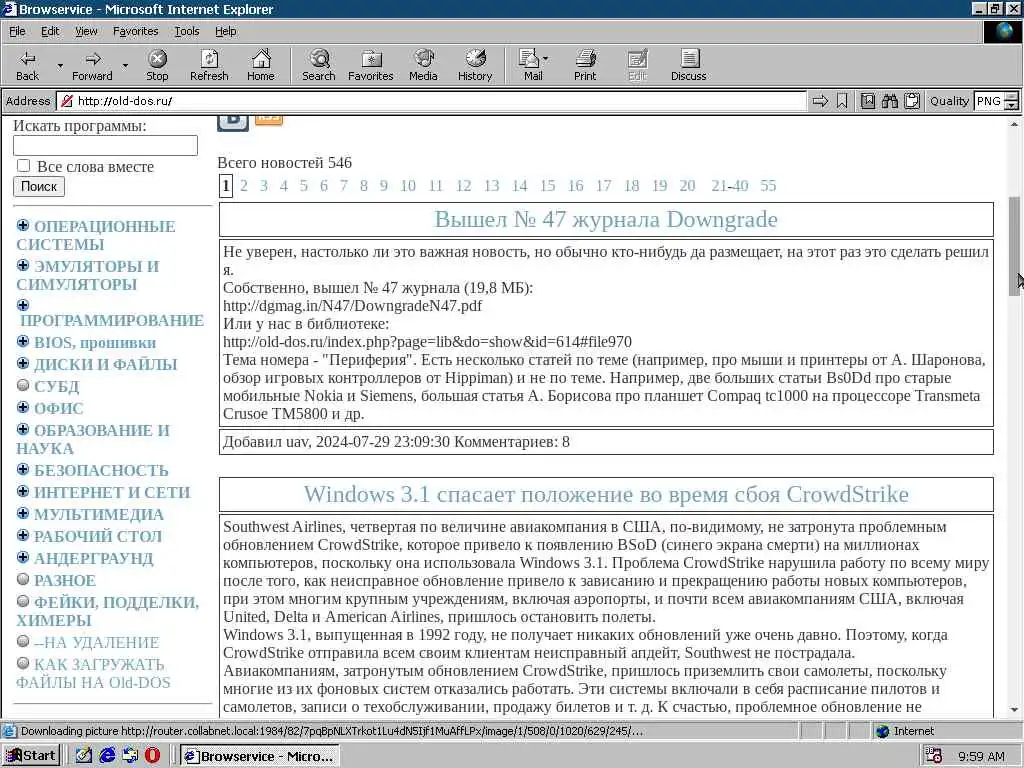Refresh the current page
1024x768 pixels.
point(209,65)
